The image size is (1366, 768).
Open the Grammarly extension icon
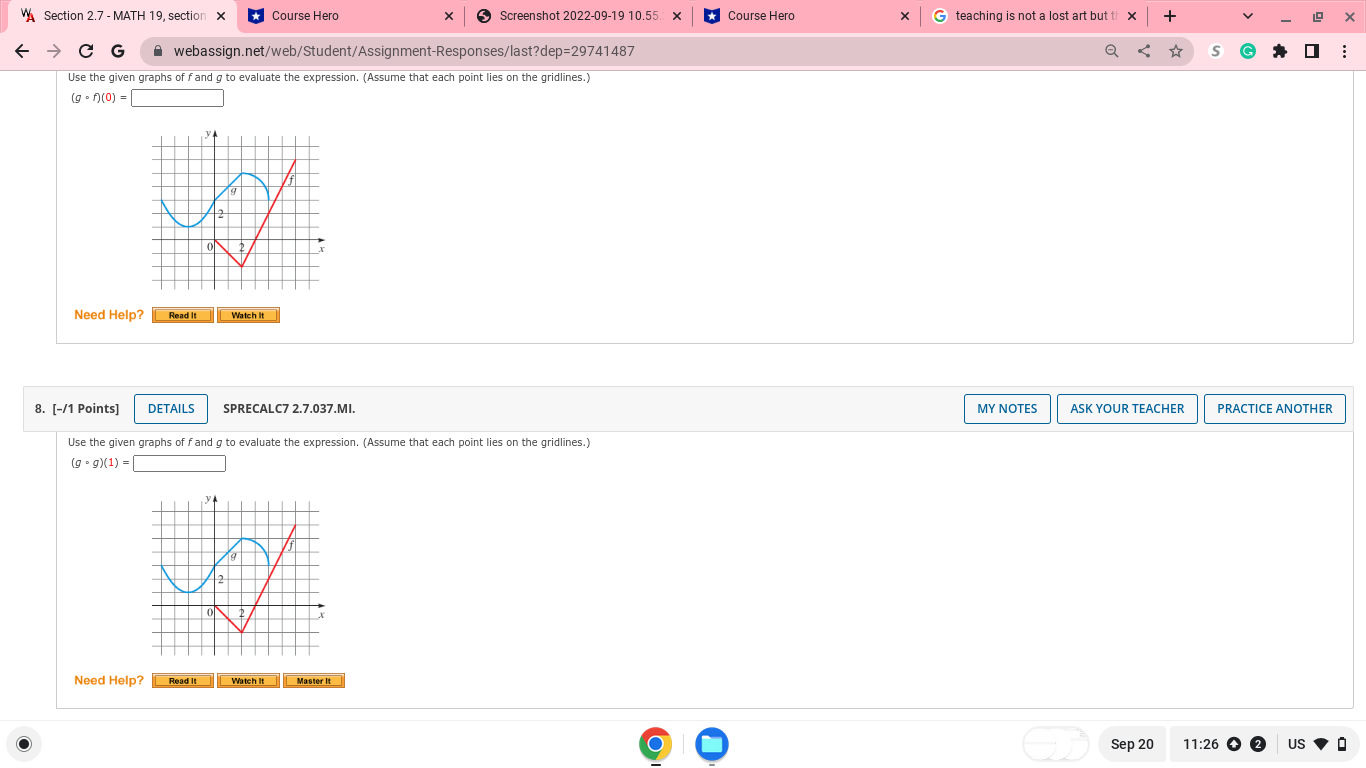(1247, 51)
